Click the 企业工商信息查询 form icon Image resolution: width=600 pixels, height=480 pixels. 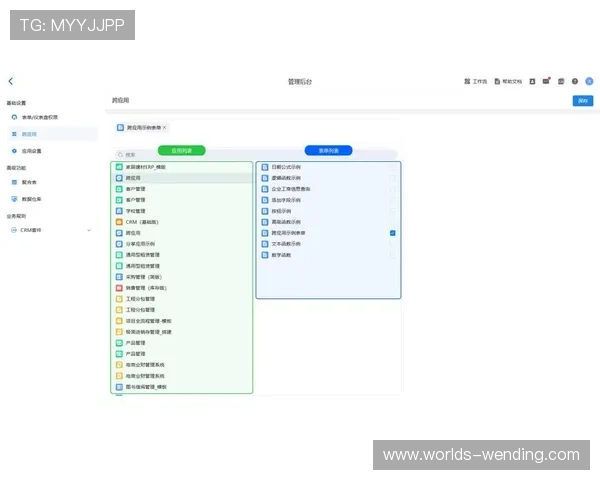point(265,189)
